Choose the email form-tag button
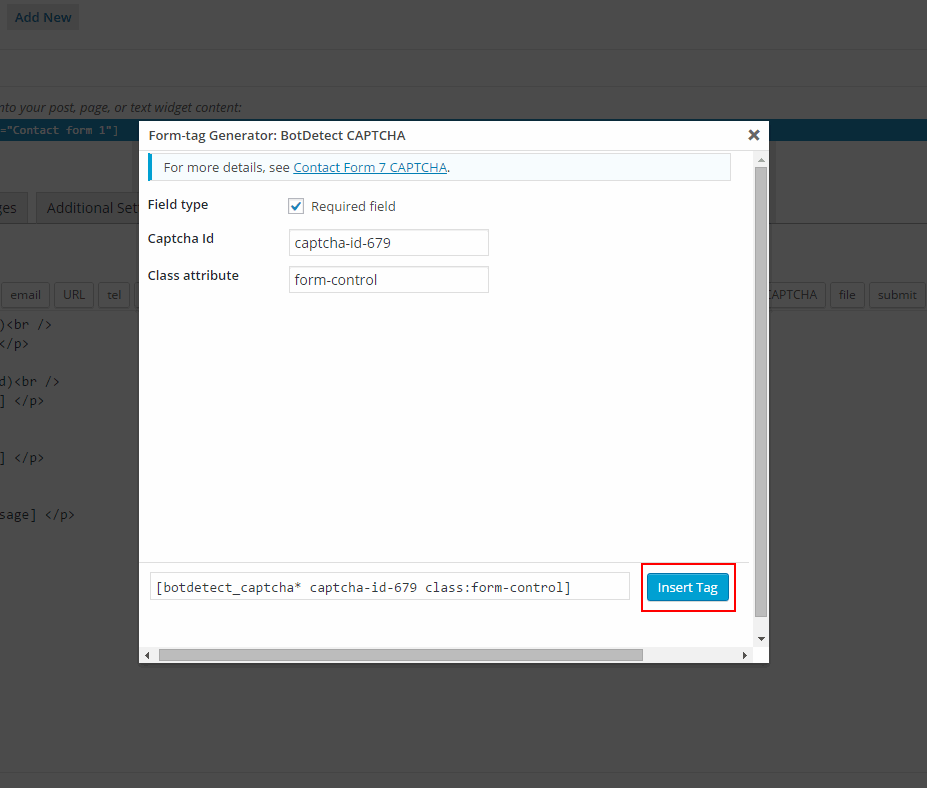This screenshot has height=788, width=927. (x=26, y=295)
